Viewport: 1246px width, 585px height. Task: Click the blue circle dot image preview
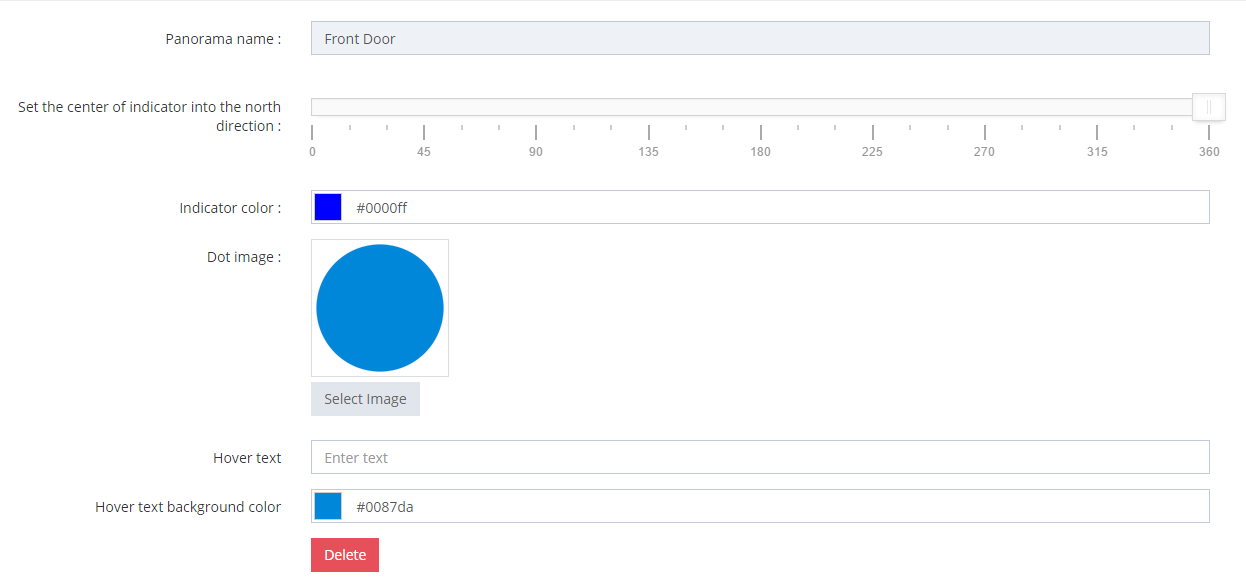click(x=380, y=308)
